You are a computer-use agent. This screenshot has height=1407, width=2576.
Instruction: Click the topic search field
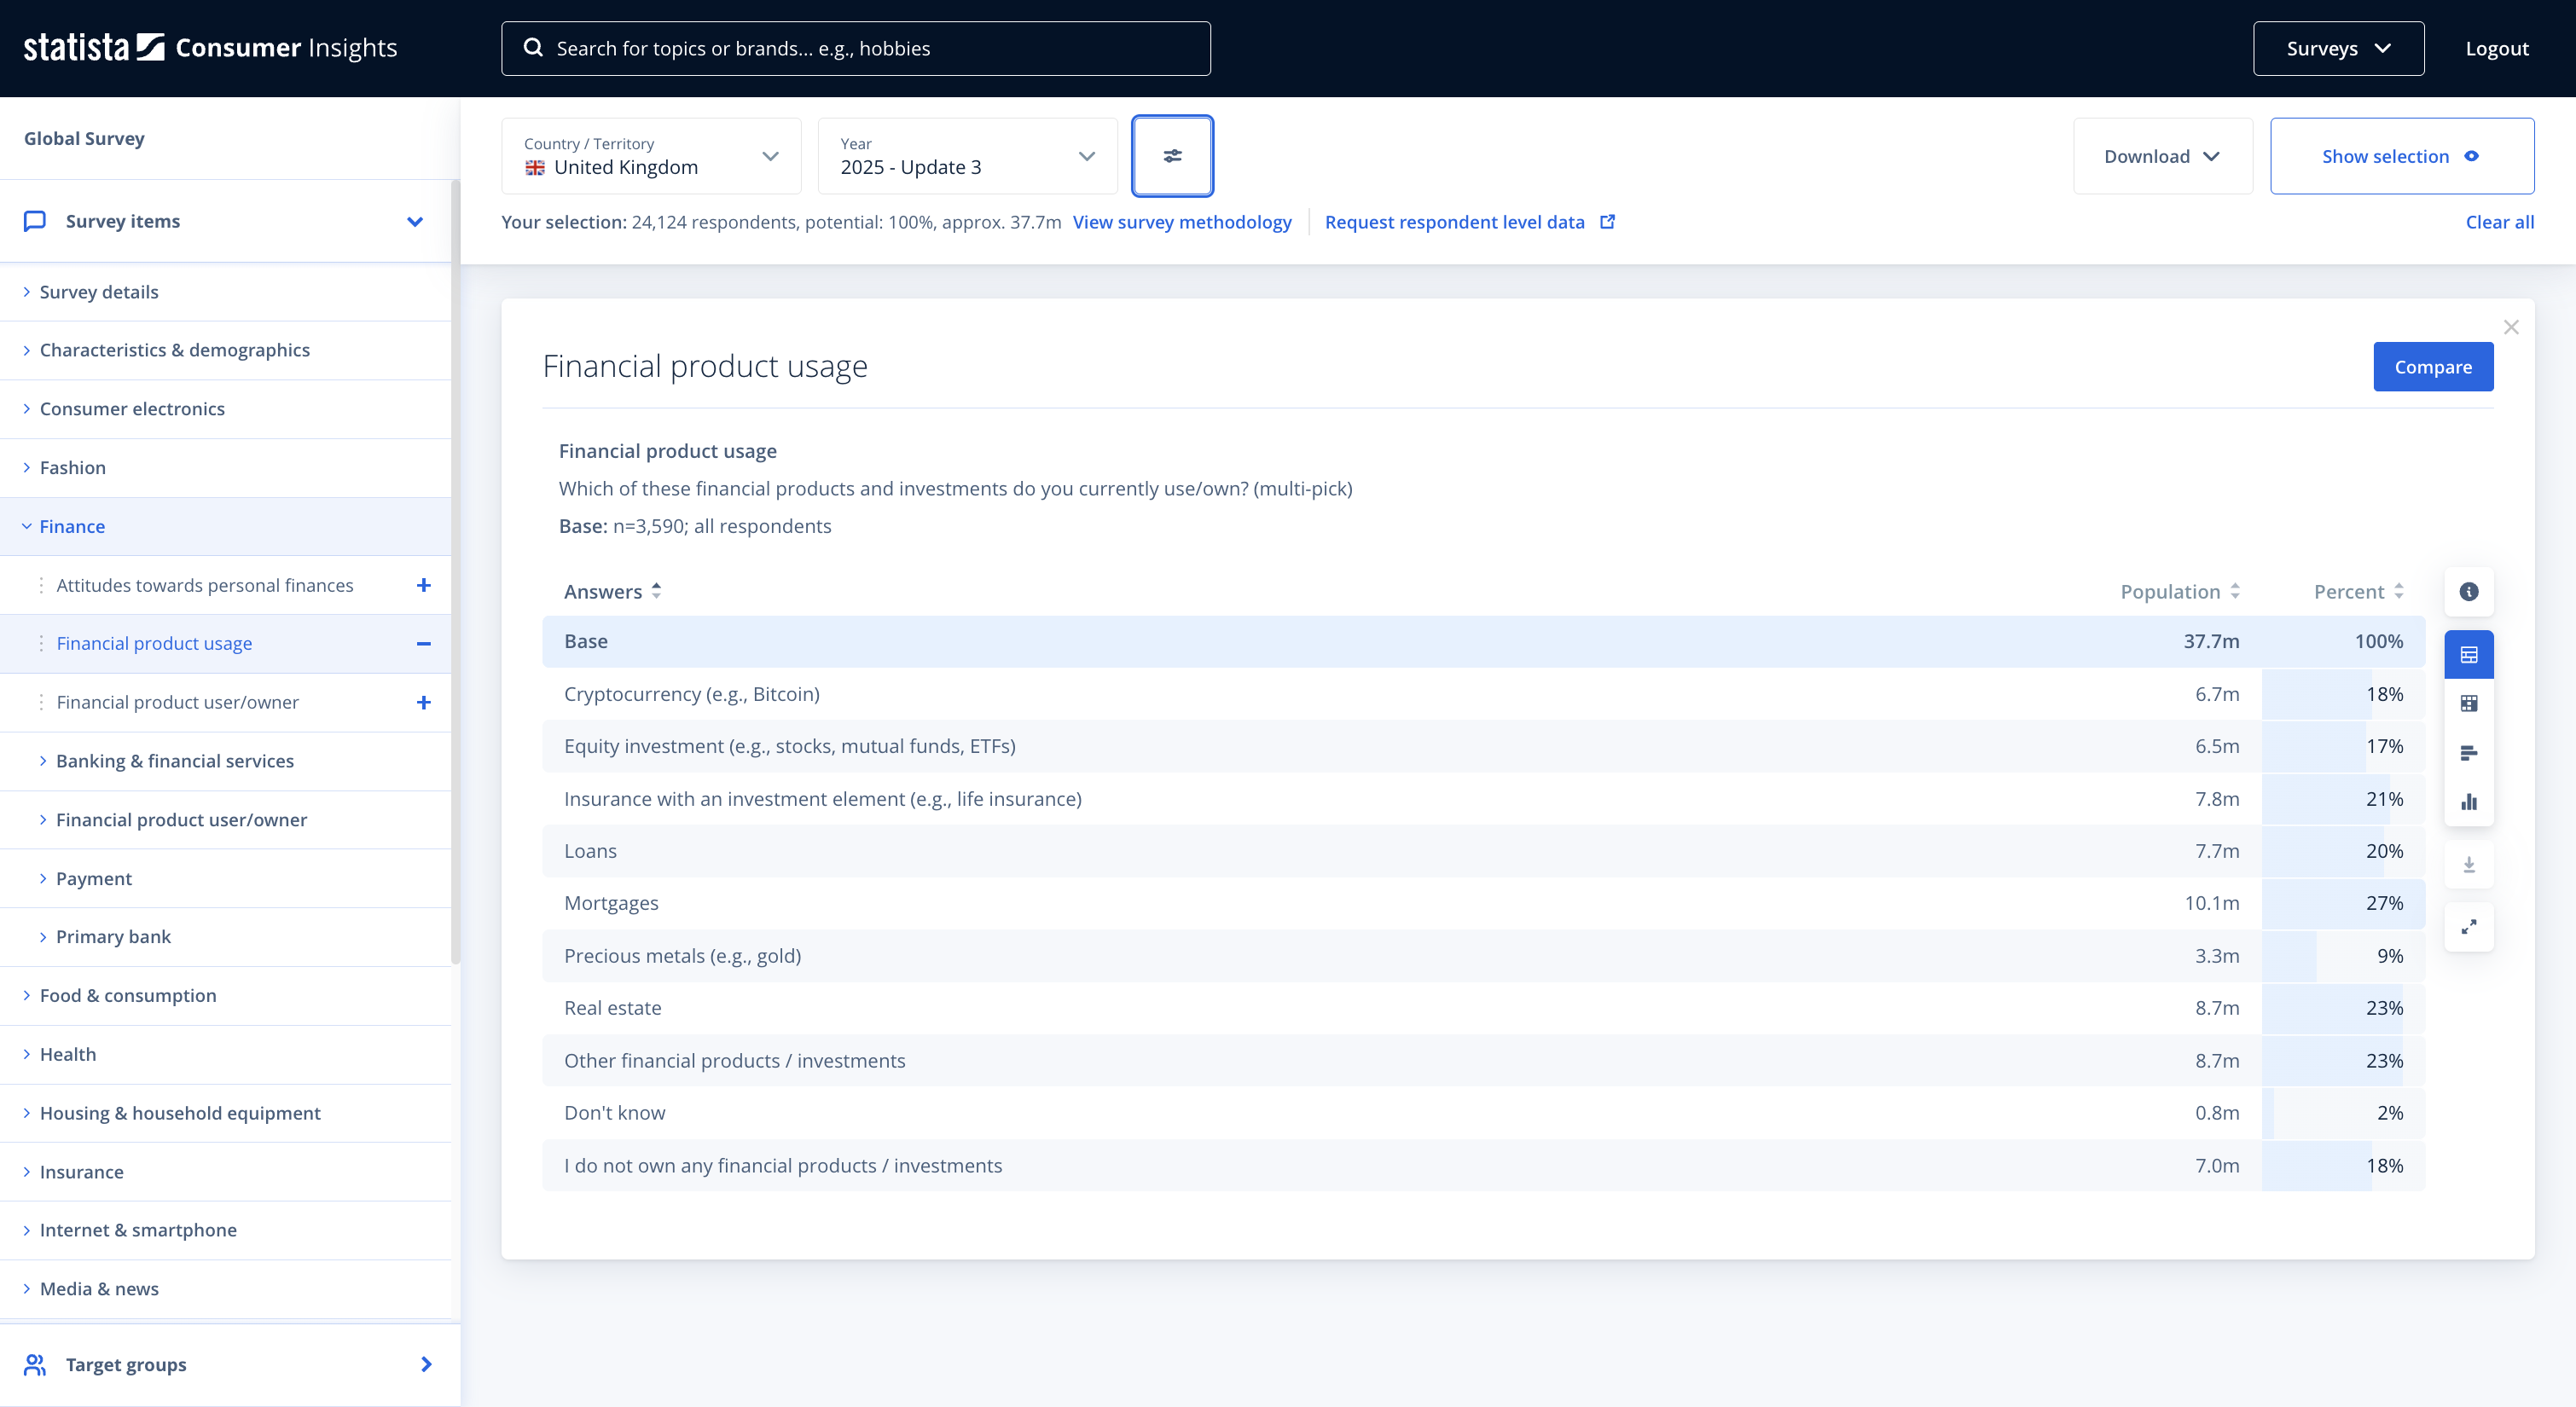pos(856,48)
